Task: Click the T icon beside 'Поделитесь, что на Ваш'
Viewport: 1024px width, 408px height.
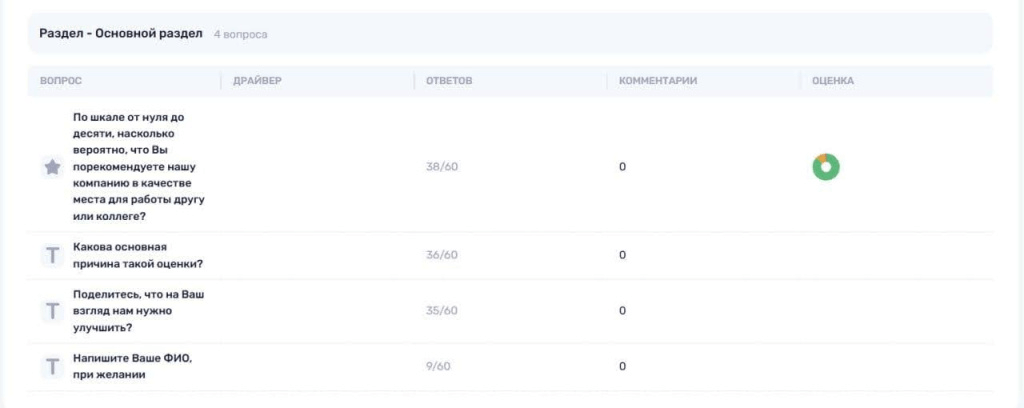Action: coord(52,311)
